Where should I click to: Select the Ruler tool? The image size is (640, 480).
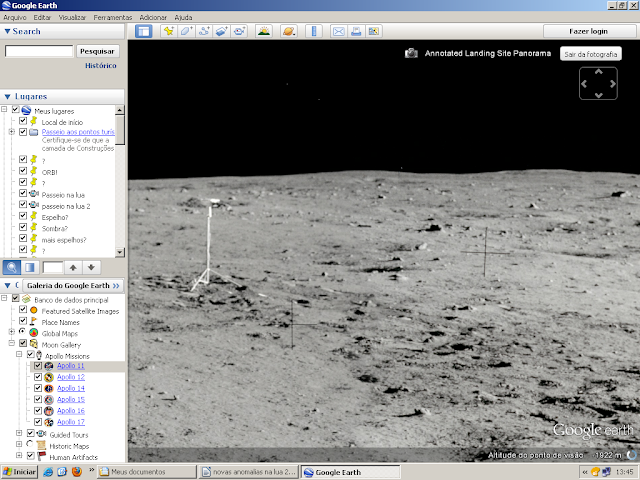point(314,31)
